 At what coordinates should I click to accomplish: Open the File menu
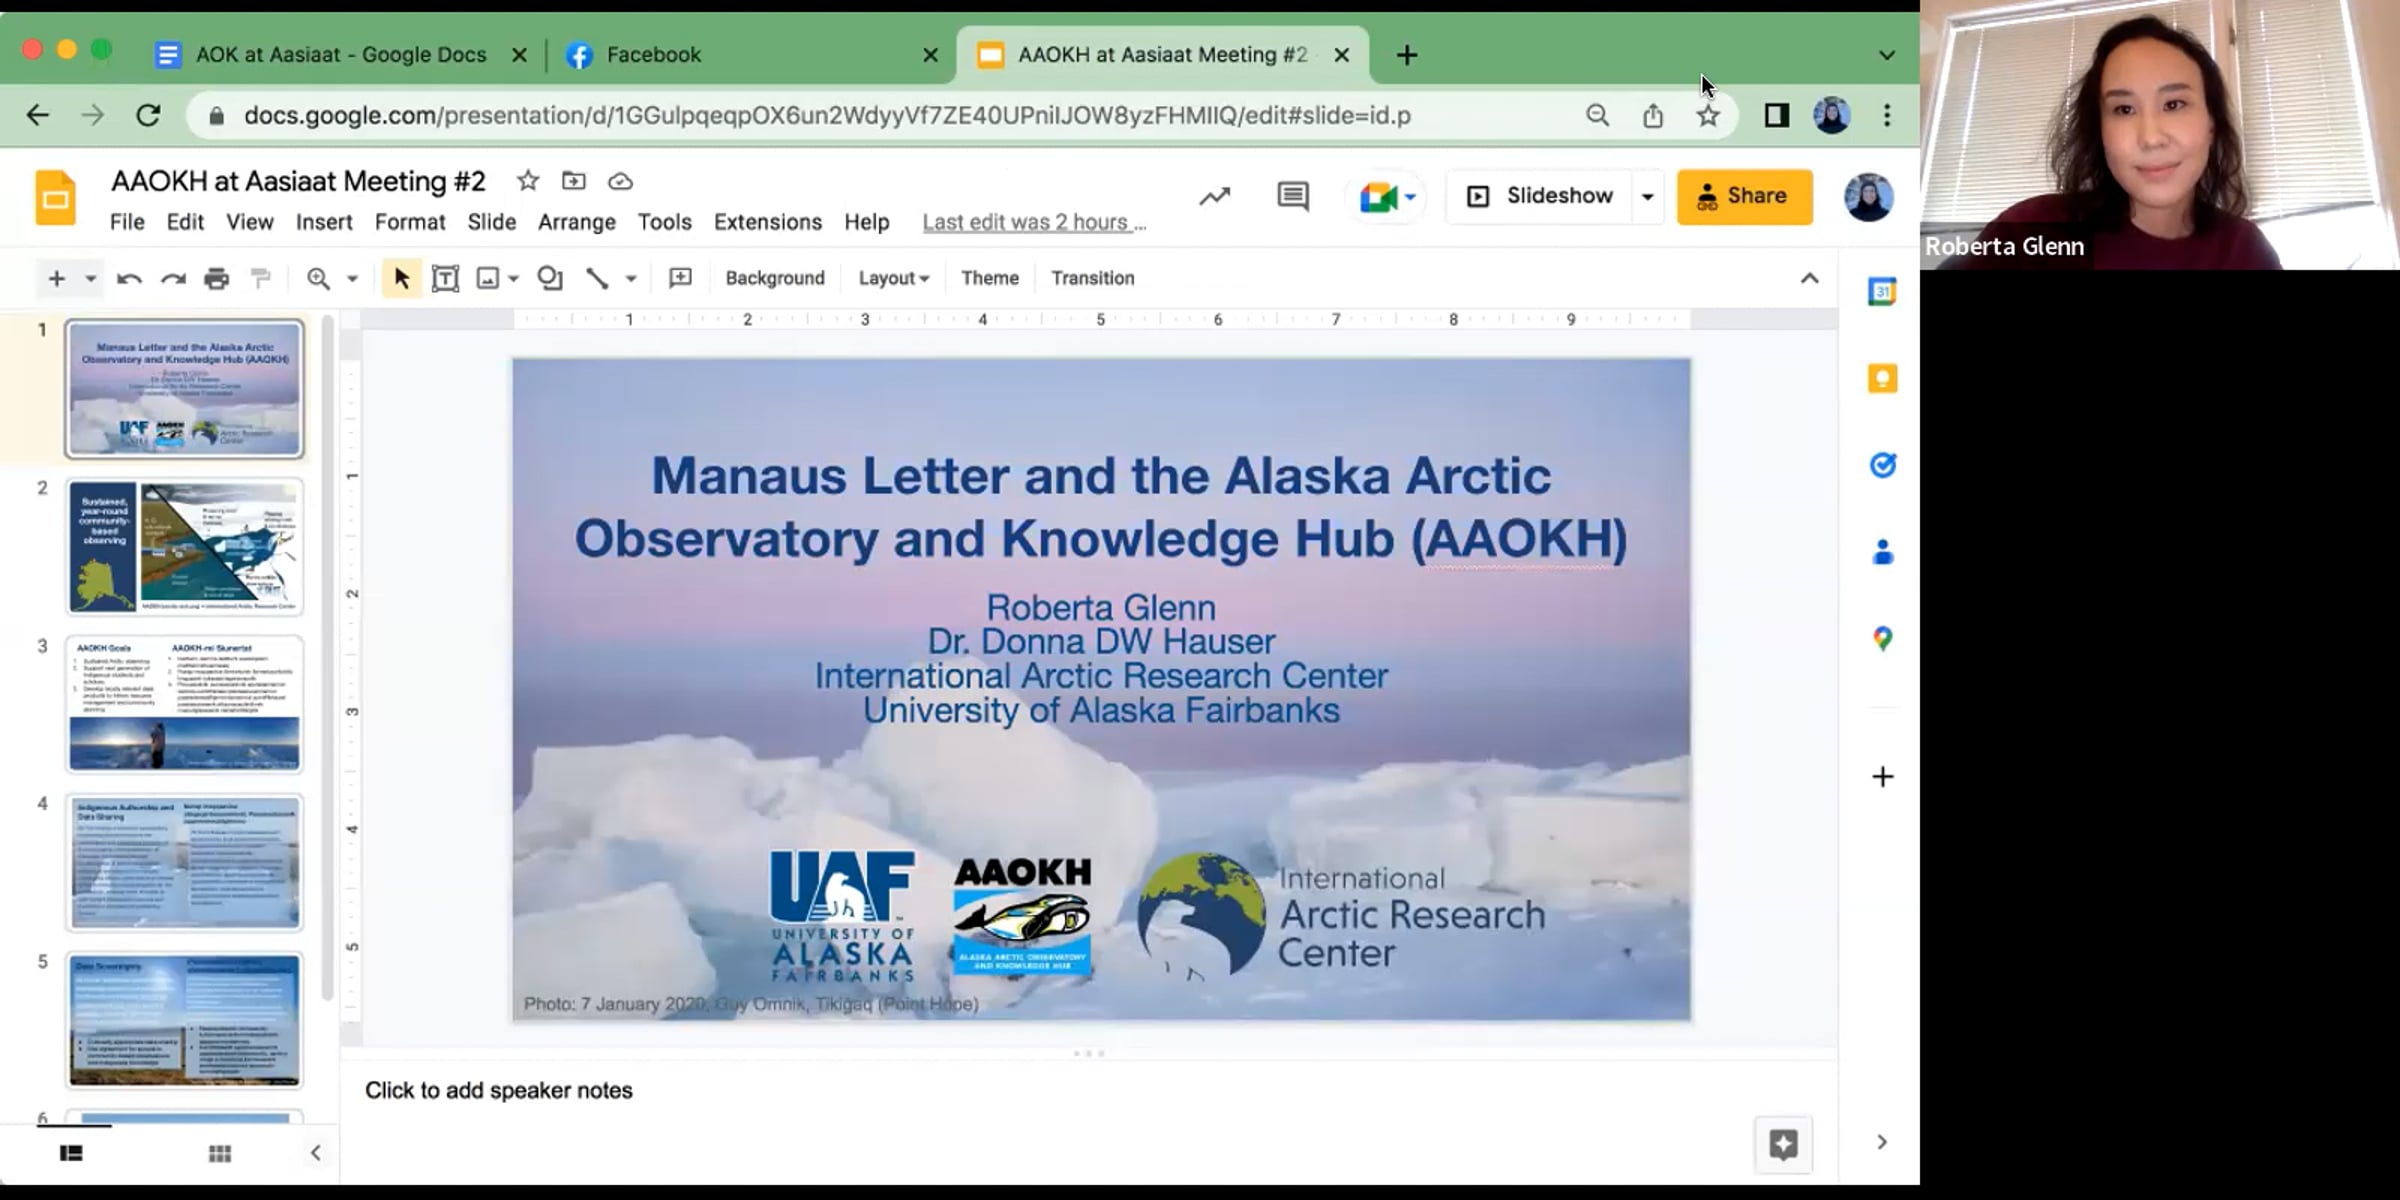[x=127, y=222]
